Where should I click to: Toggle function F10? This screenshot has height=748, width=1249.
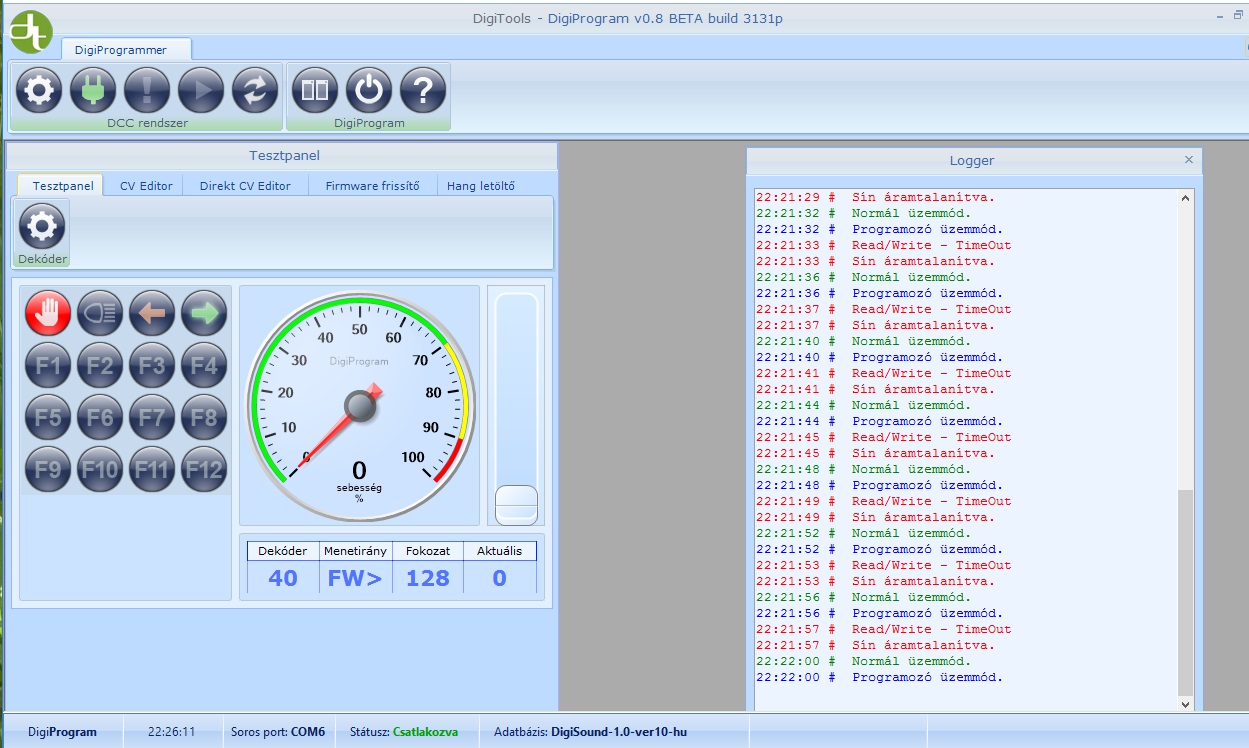click(100, 469)
